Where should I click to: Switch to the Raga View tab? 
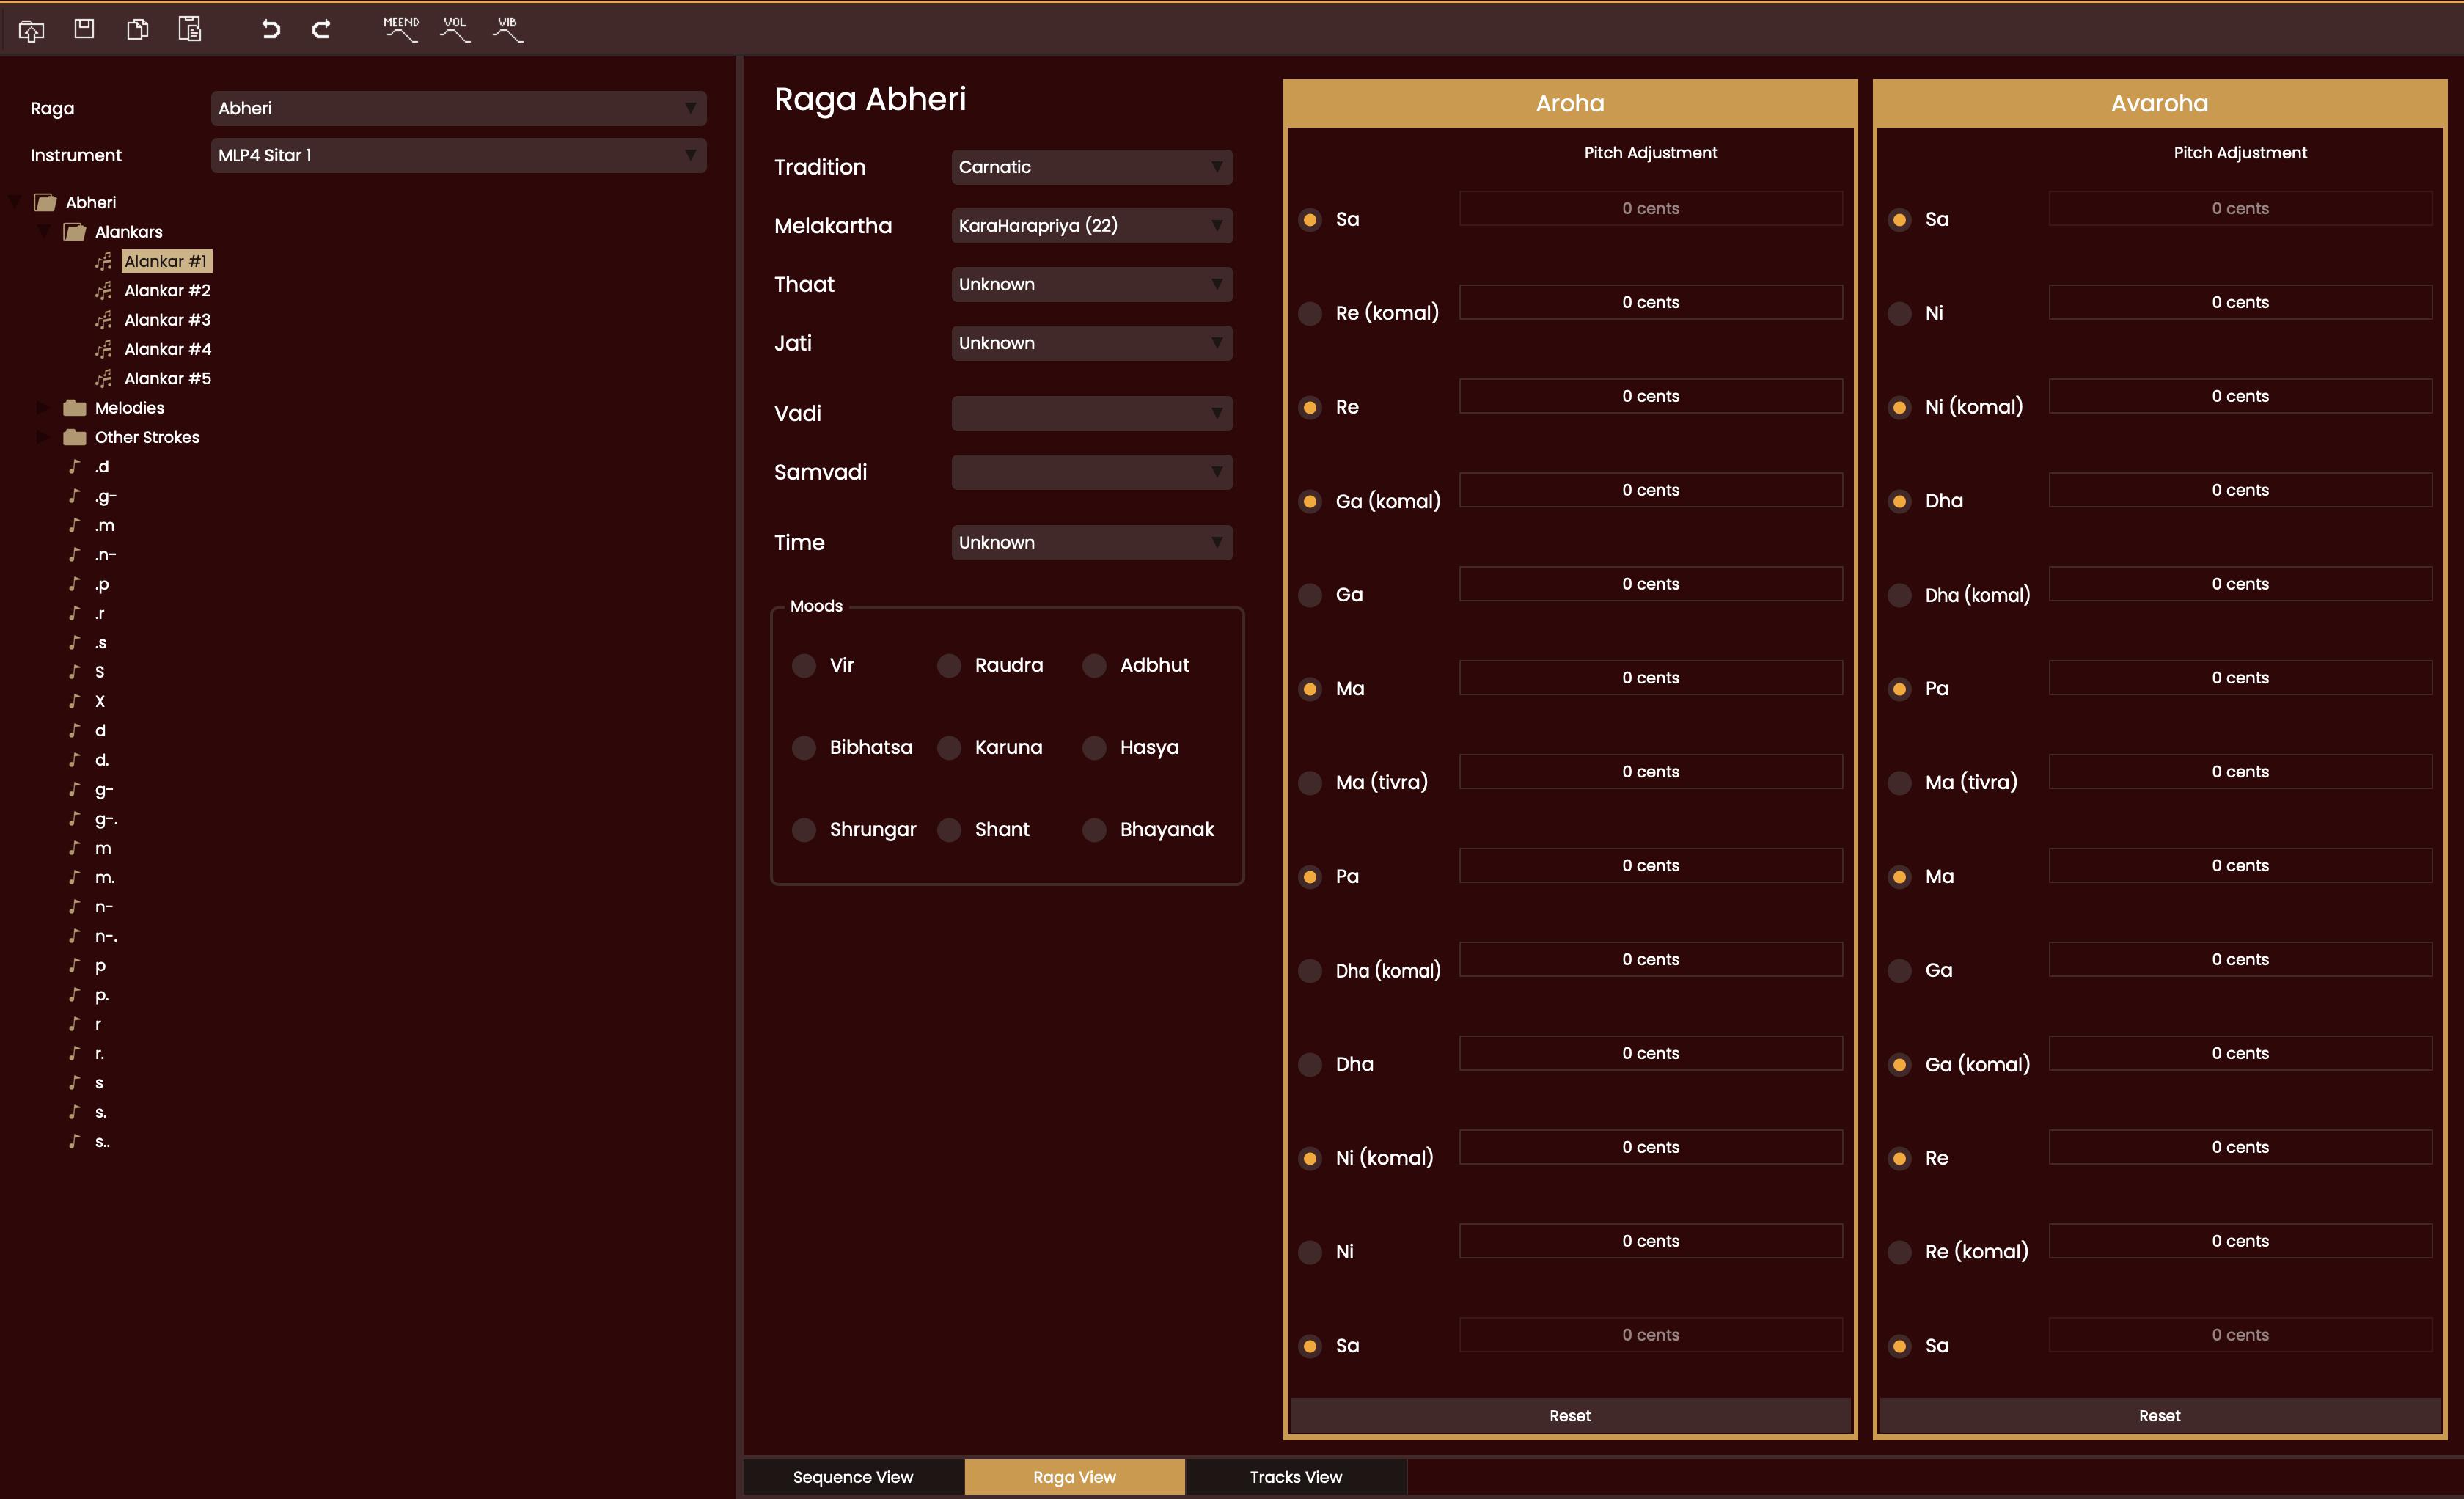tap(1075, 1477)
